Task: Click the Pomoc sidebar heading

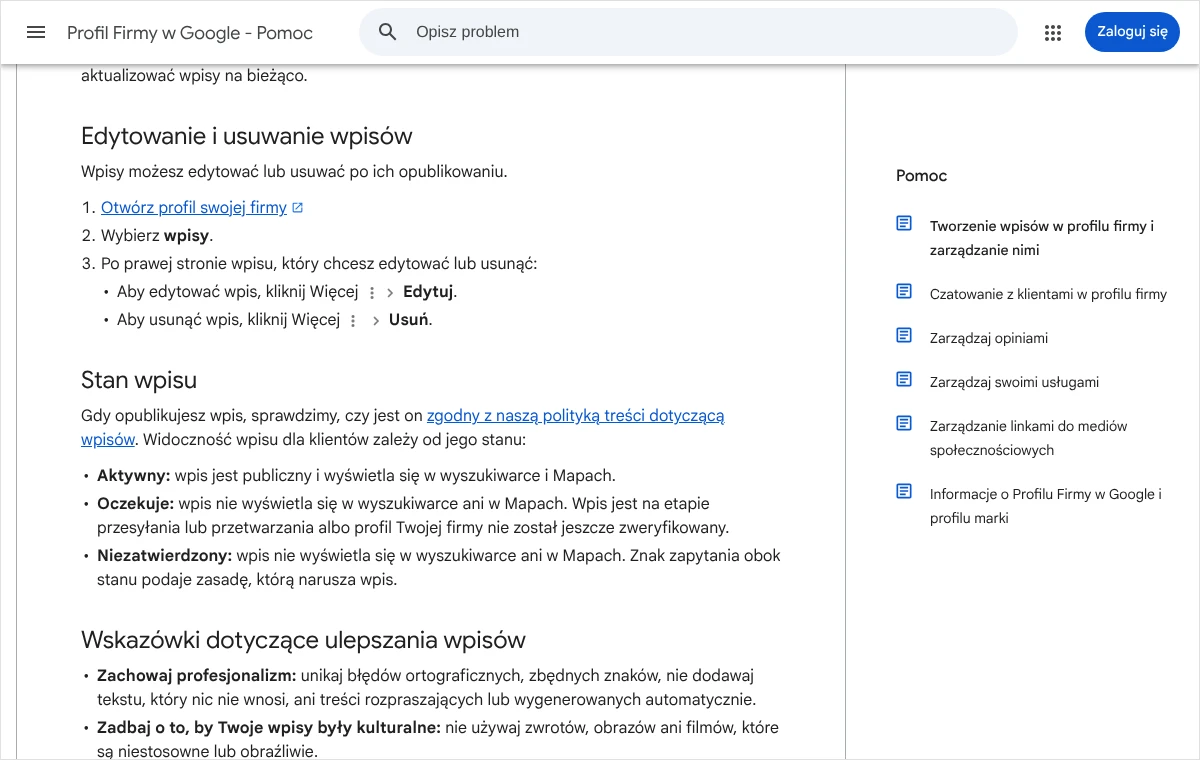Action: (921, 176)
